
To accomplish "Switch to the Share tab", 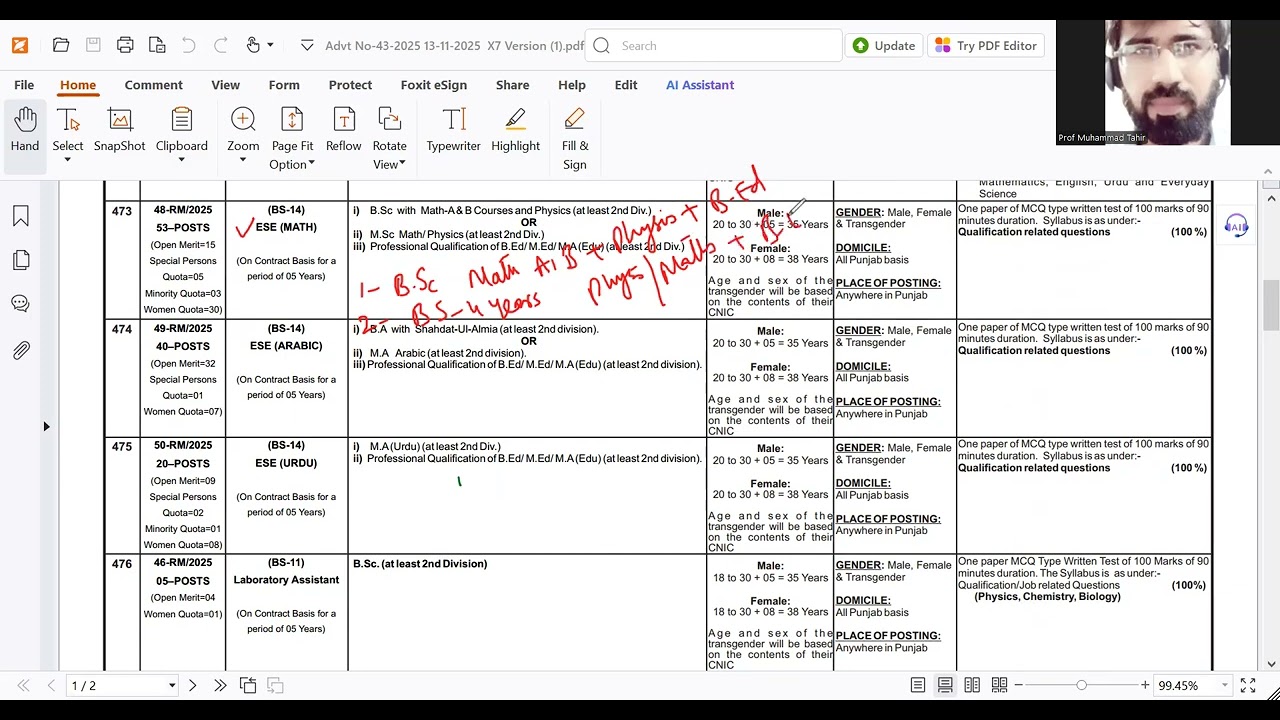I will point(513,85).
